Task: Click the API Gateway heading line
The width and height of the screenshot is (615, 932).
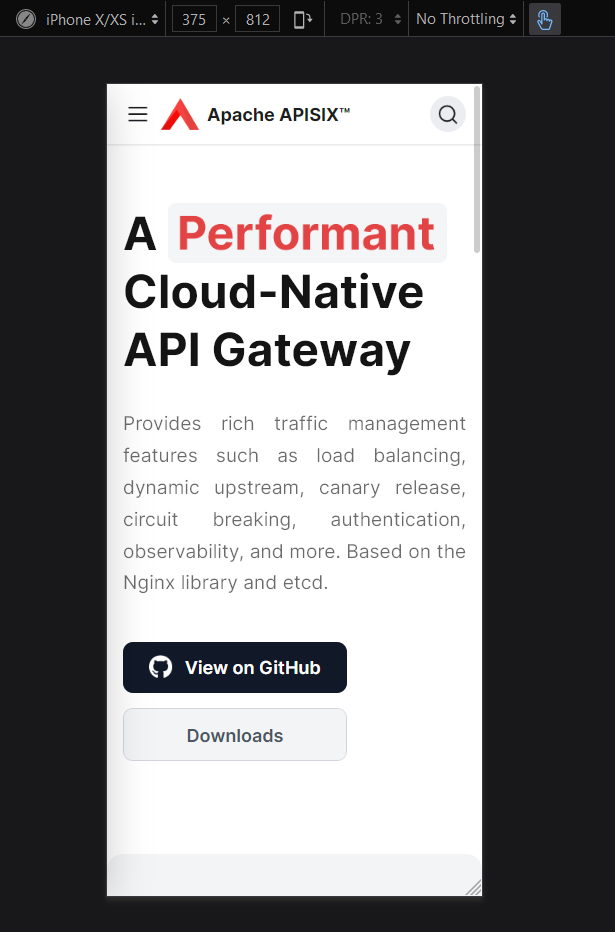Action: tap(267, 350)
